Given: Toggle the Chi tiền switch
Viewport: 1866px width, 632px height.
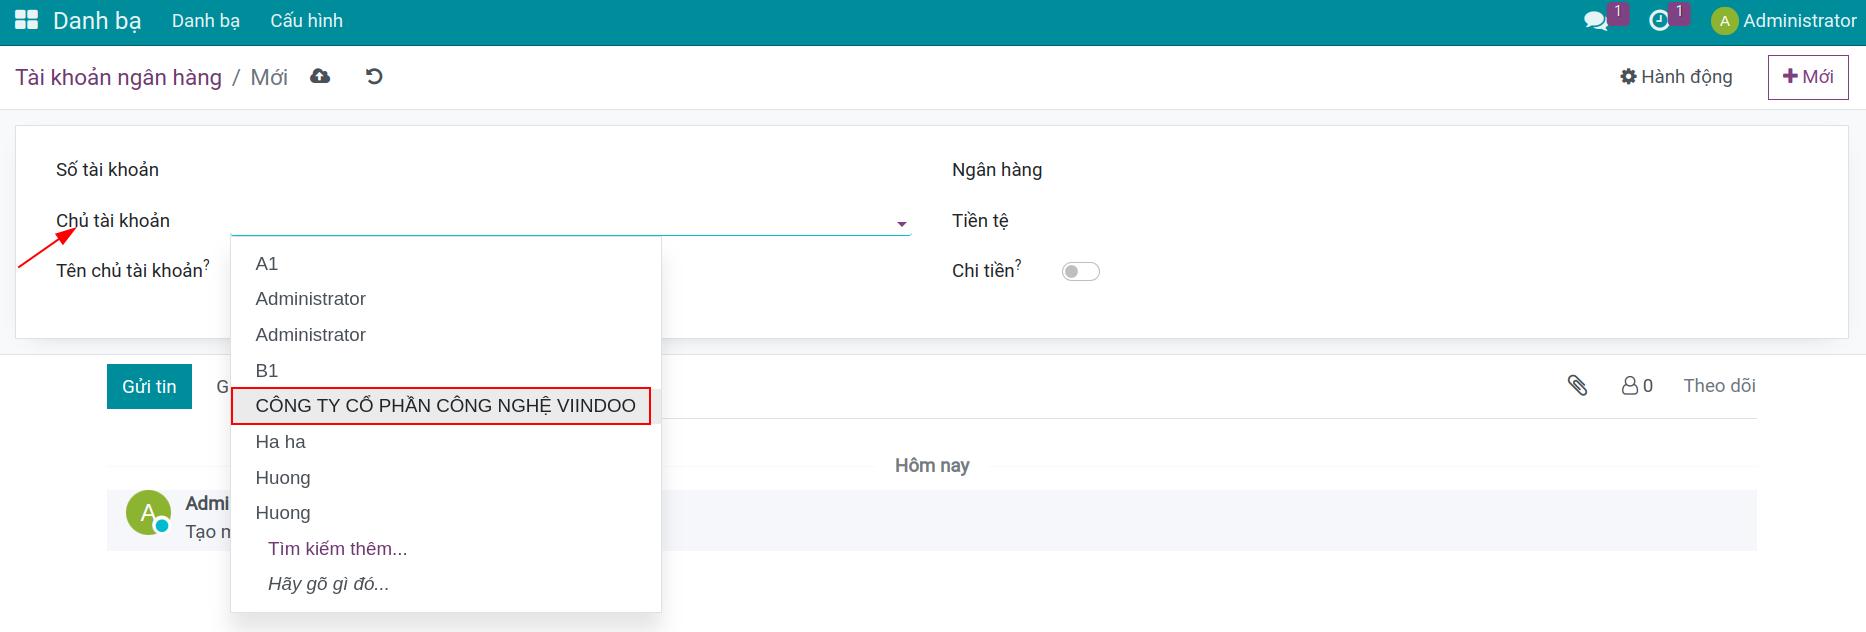Looking at the screenshot, I should point(1080,271).
